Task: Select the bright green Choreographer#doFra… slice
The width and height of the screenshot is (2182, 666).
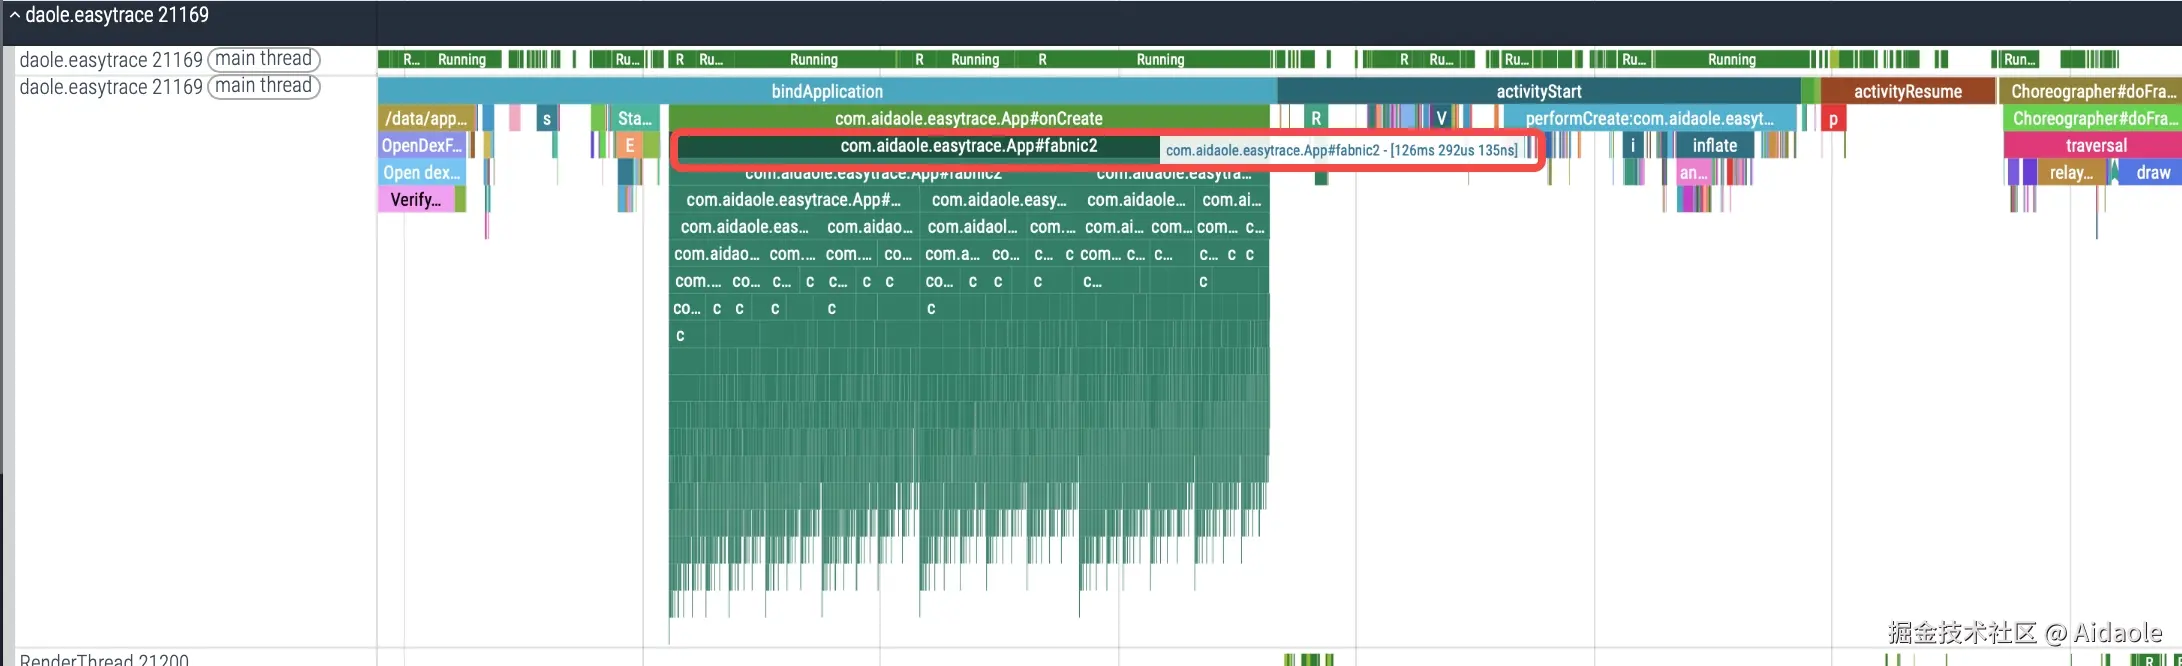Action: (2092, 118)
